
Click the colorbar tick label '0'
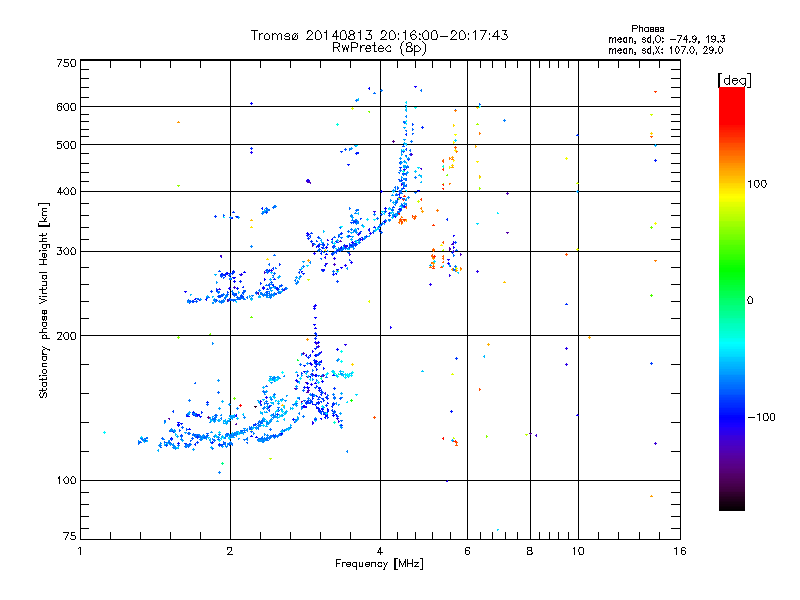point(750,301)
